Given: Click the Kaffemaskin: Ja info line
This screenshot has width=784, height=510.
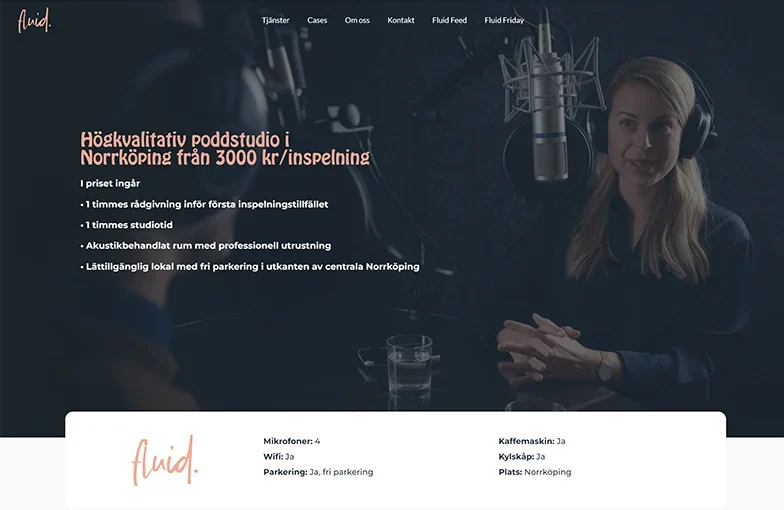Looking at the screenshot, I should click(532, 441).
